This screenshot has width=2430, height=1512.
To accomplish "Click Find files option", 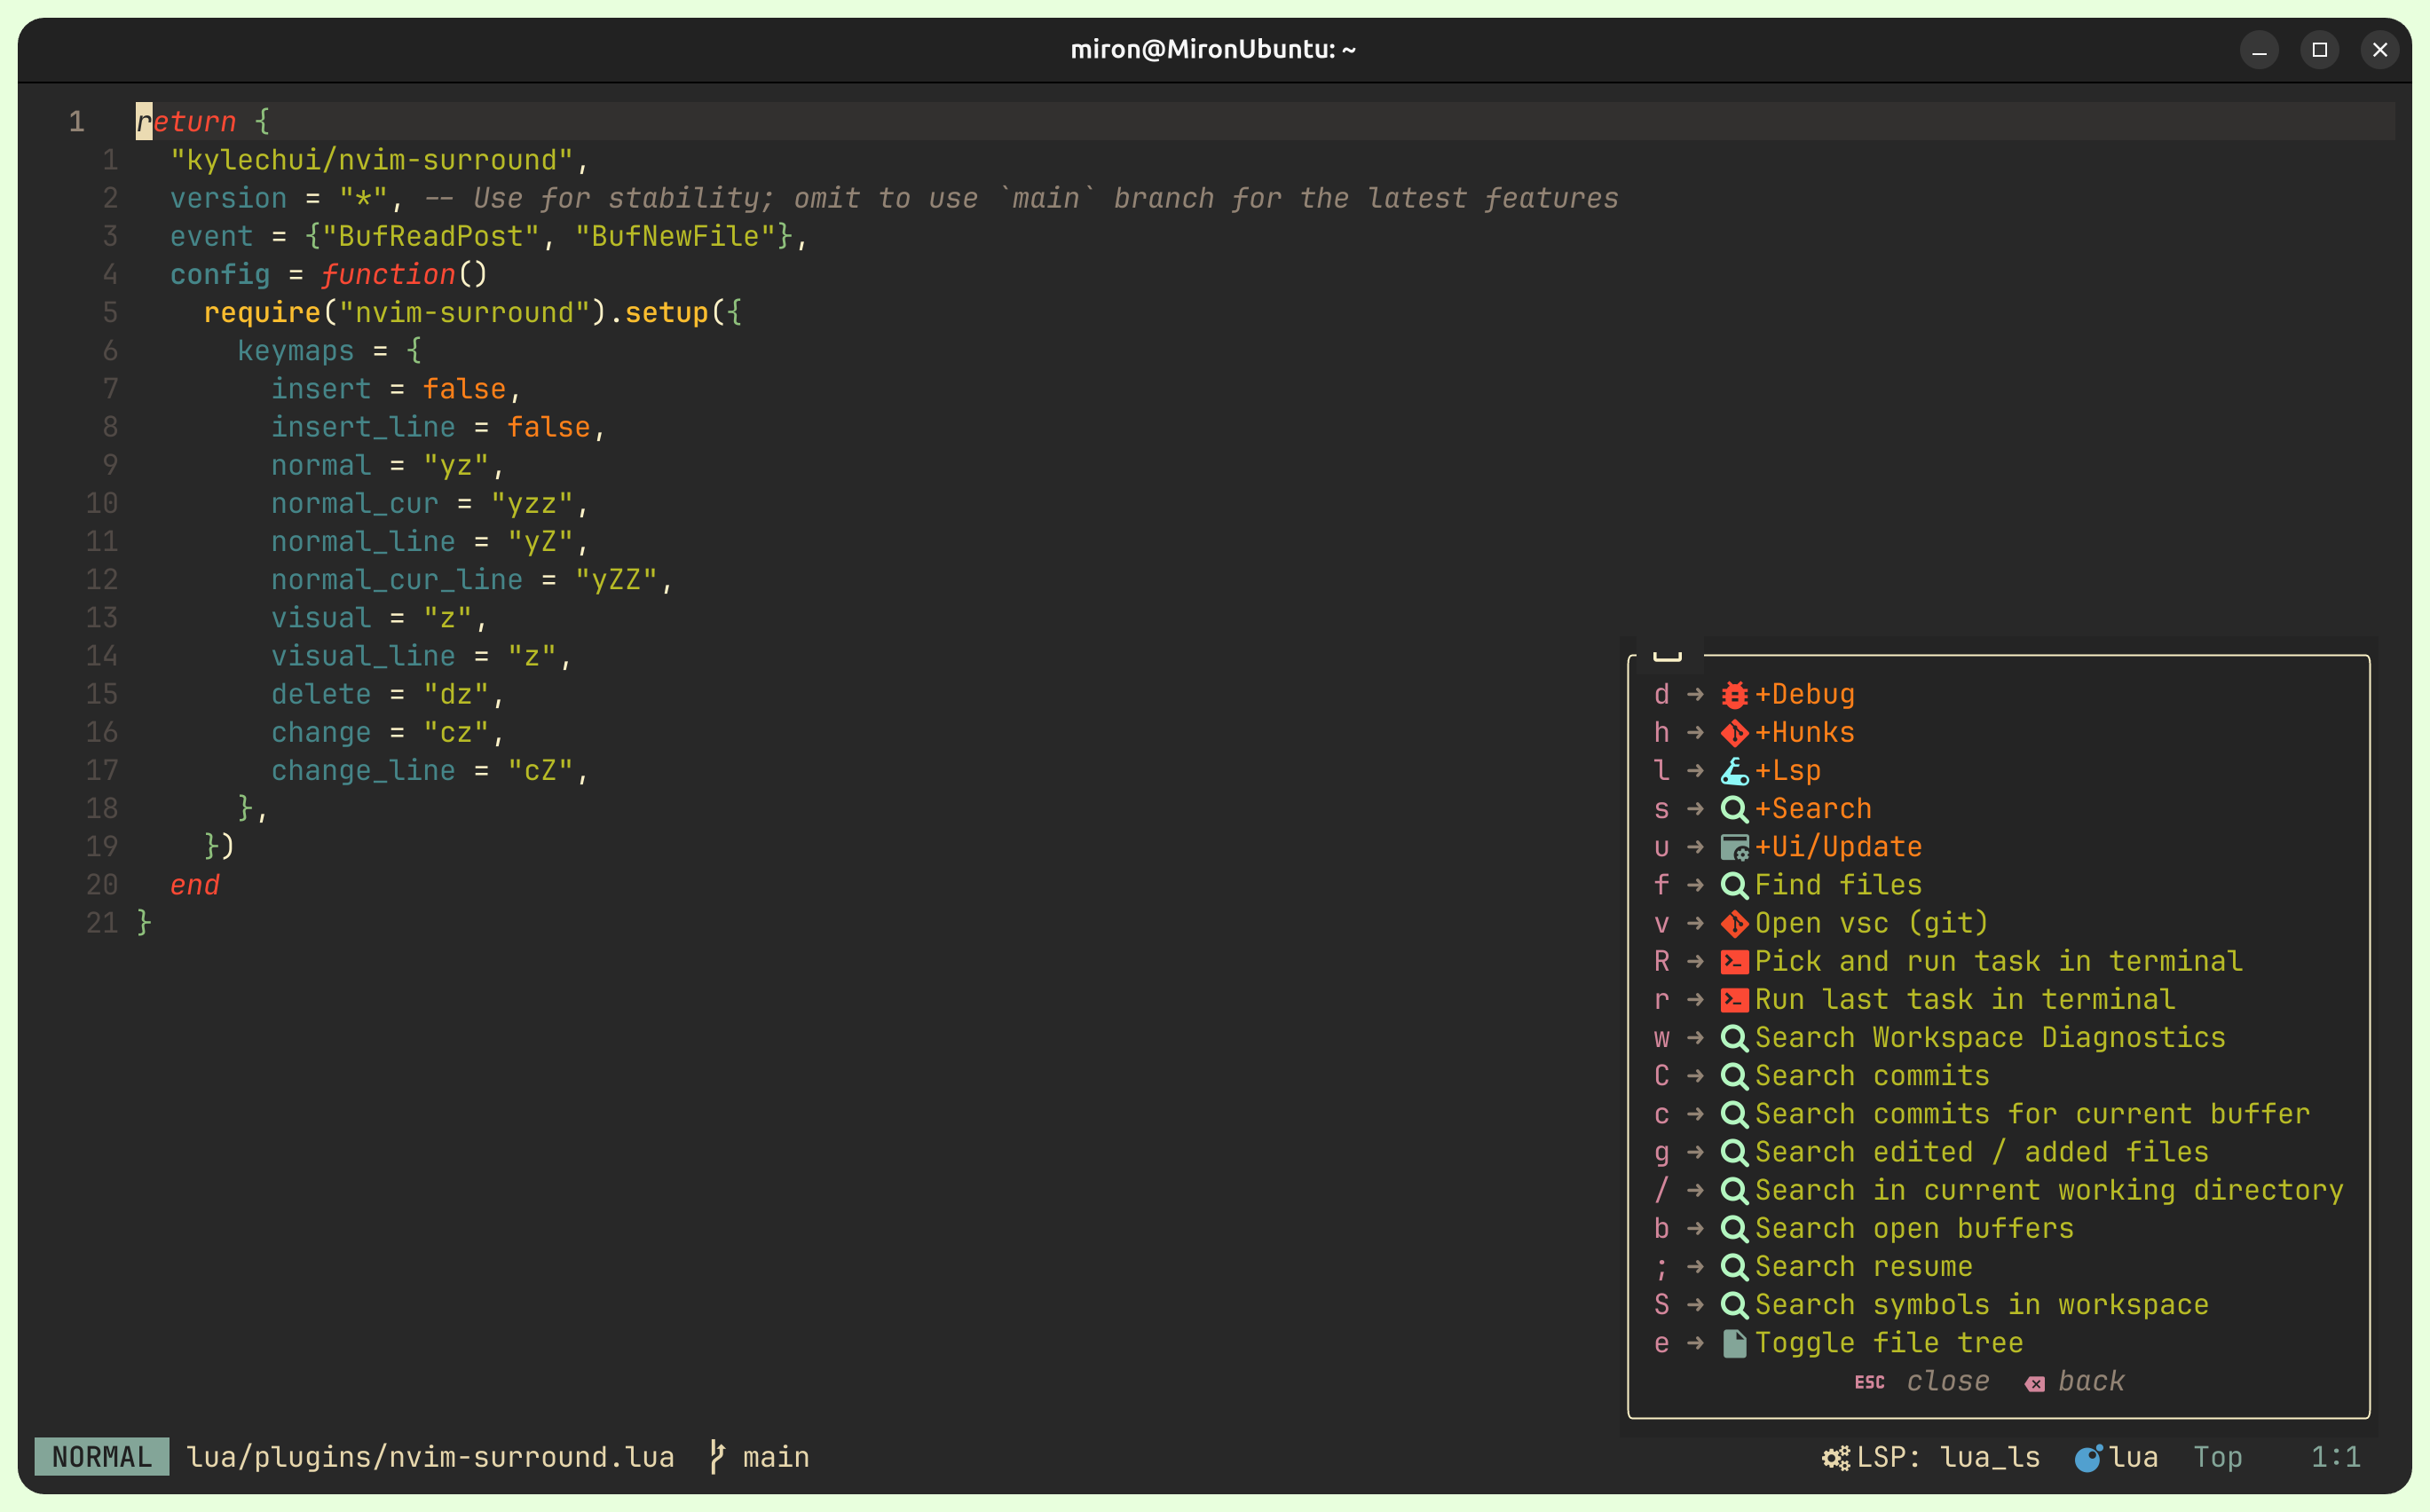I will [1842, 883].
